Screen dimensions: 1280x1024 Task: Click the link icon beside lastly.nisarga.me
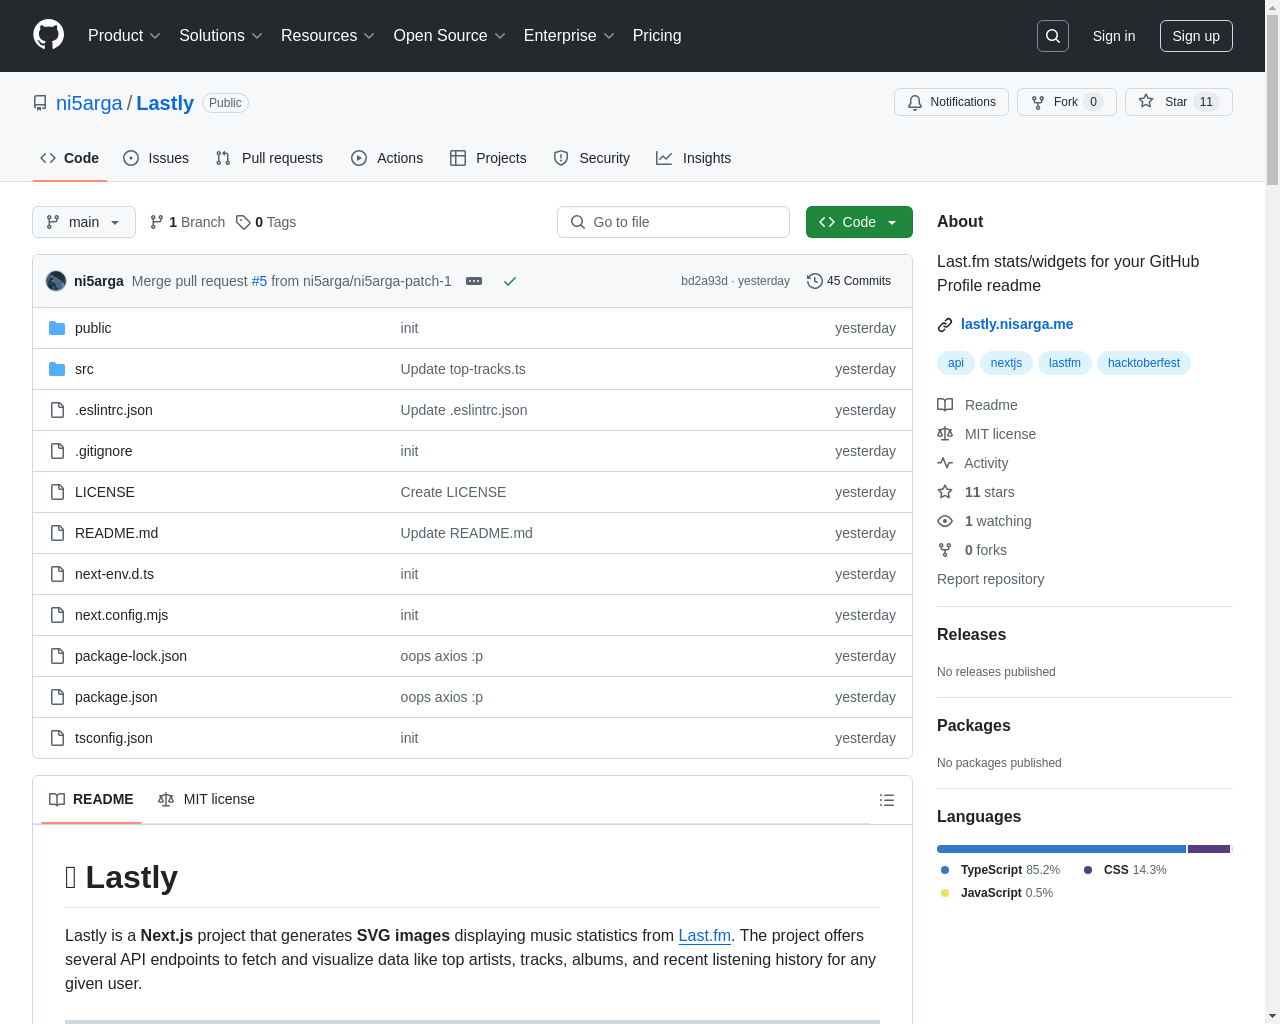click(945, 324)
